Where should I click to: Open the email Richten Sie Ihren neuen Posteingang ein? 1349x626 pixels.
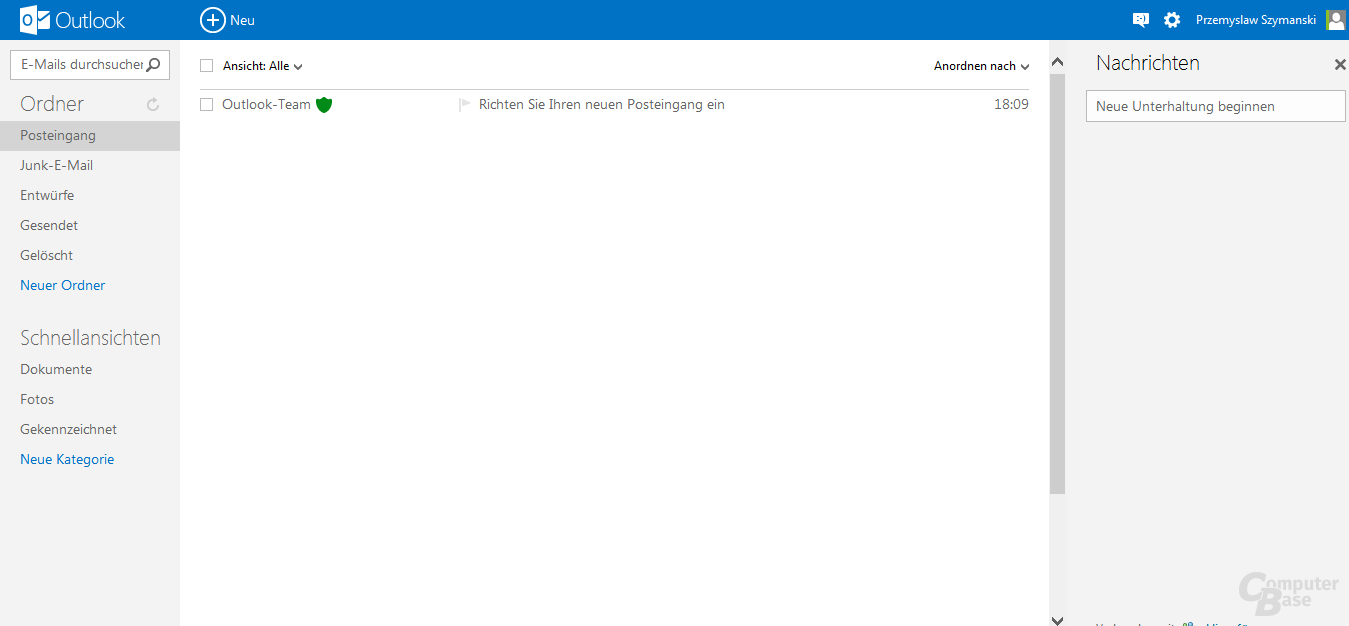pyautogui.click(x=602, y=105)
